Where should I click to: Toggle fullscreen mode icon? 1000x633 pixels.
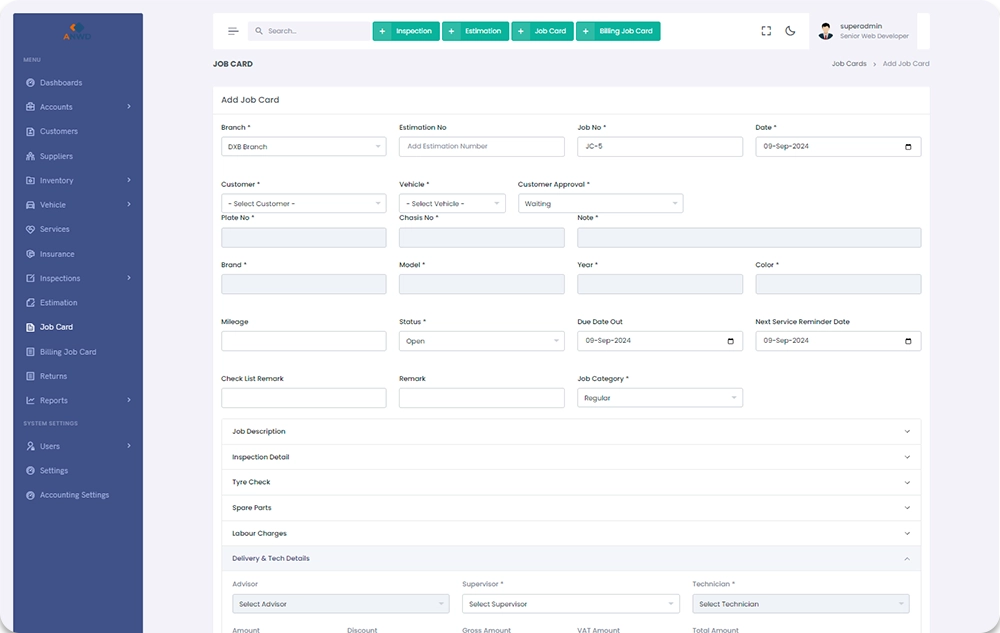pos(766,31)
